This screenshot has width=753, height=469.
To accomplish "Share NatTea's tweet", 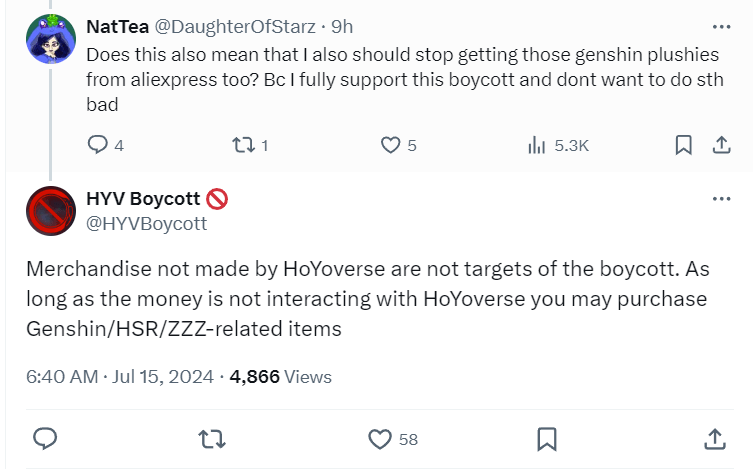I will (719, 145).
